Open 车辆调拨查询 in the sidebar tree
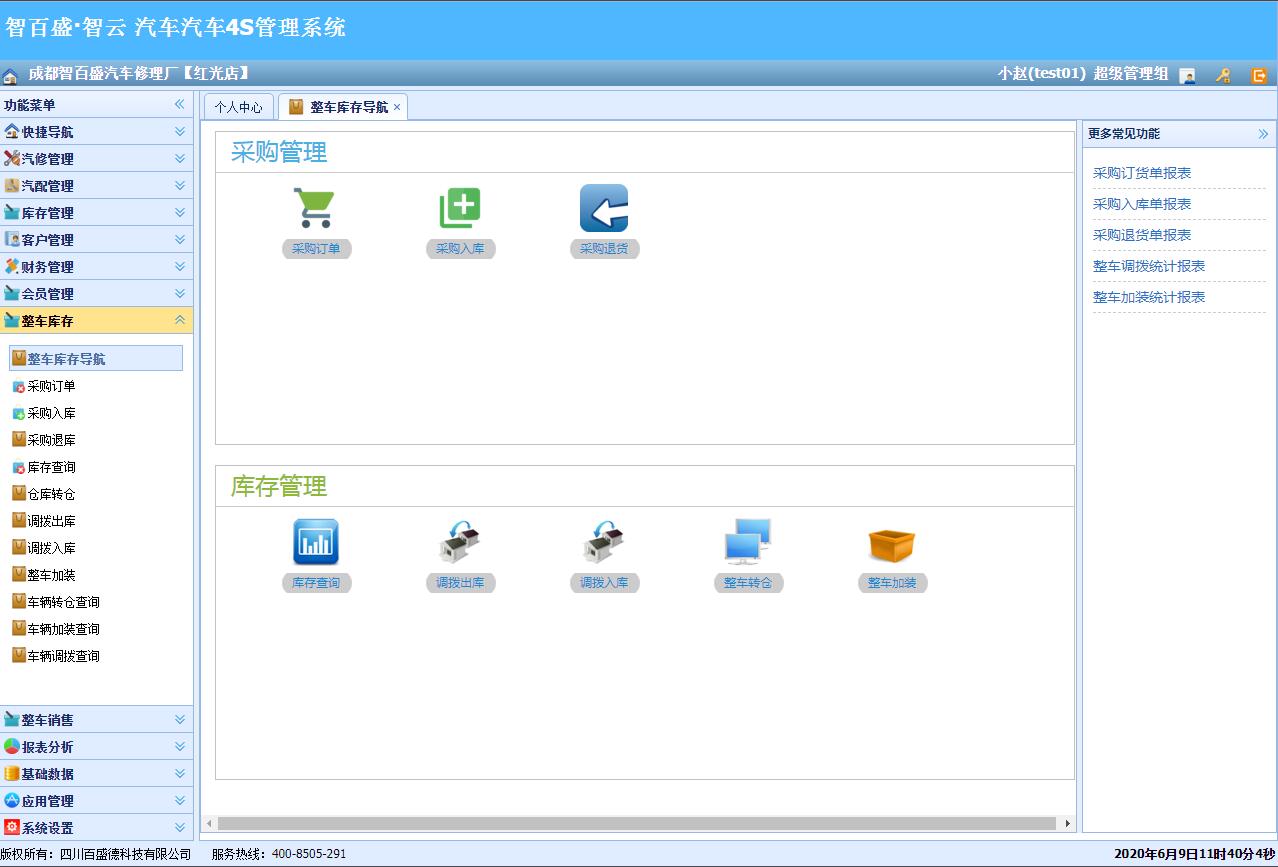Viewport: 1278px width, 867px height. pyautogui.click(x=63, y=656)
